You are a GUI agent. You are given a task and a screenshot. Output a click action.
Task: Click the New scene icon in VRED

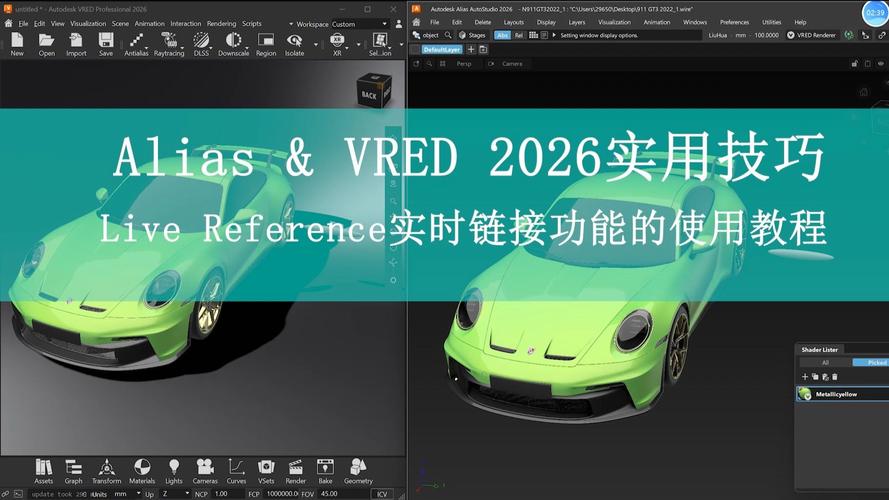pos(17,44)
